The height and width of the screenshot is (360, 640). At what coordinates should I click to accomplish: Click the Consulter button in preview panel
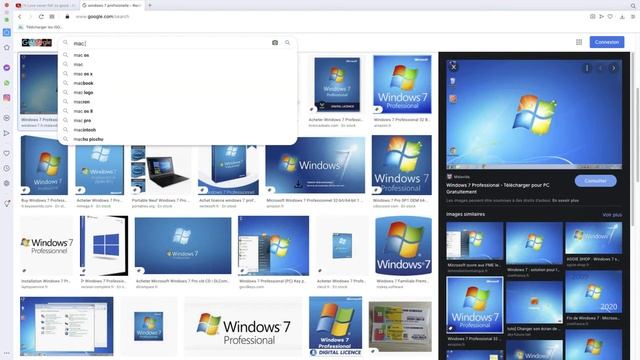[x=596, y=181]
